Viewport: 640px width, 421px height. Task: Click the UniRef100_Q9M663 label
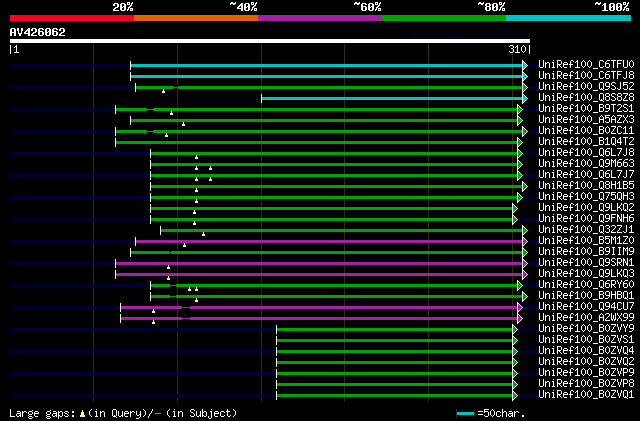(586, 164)
